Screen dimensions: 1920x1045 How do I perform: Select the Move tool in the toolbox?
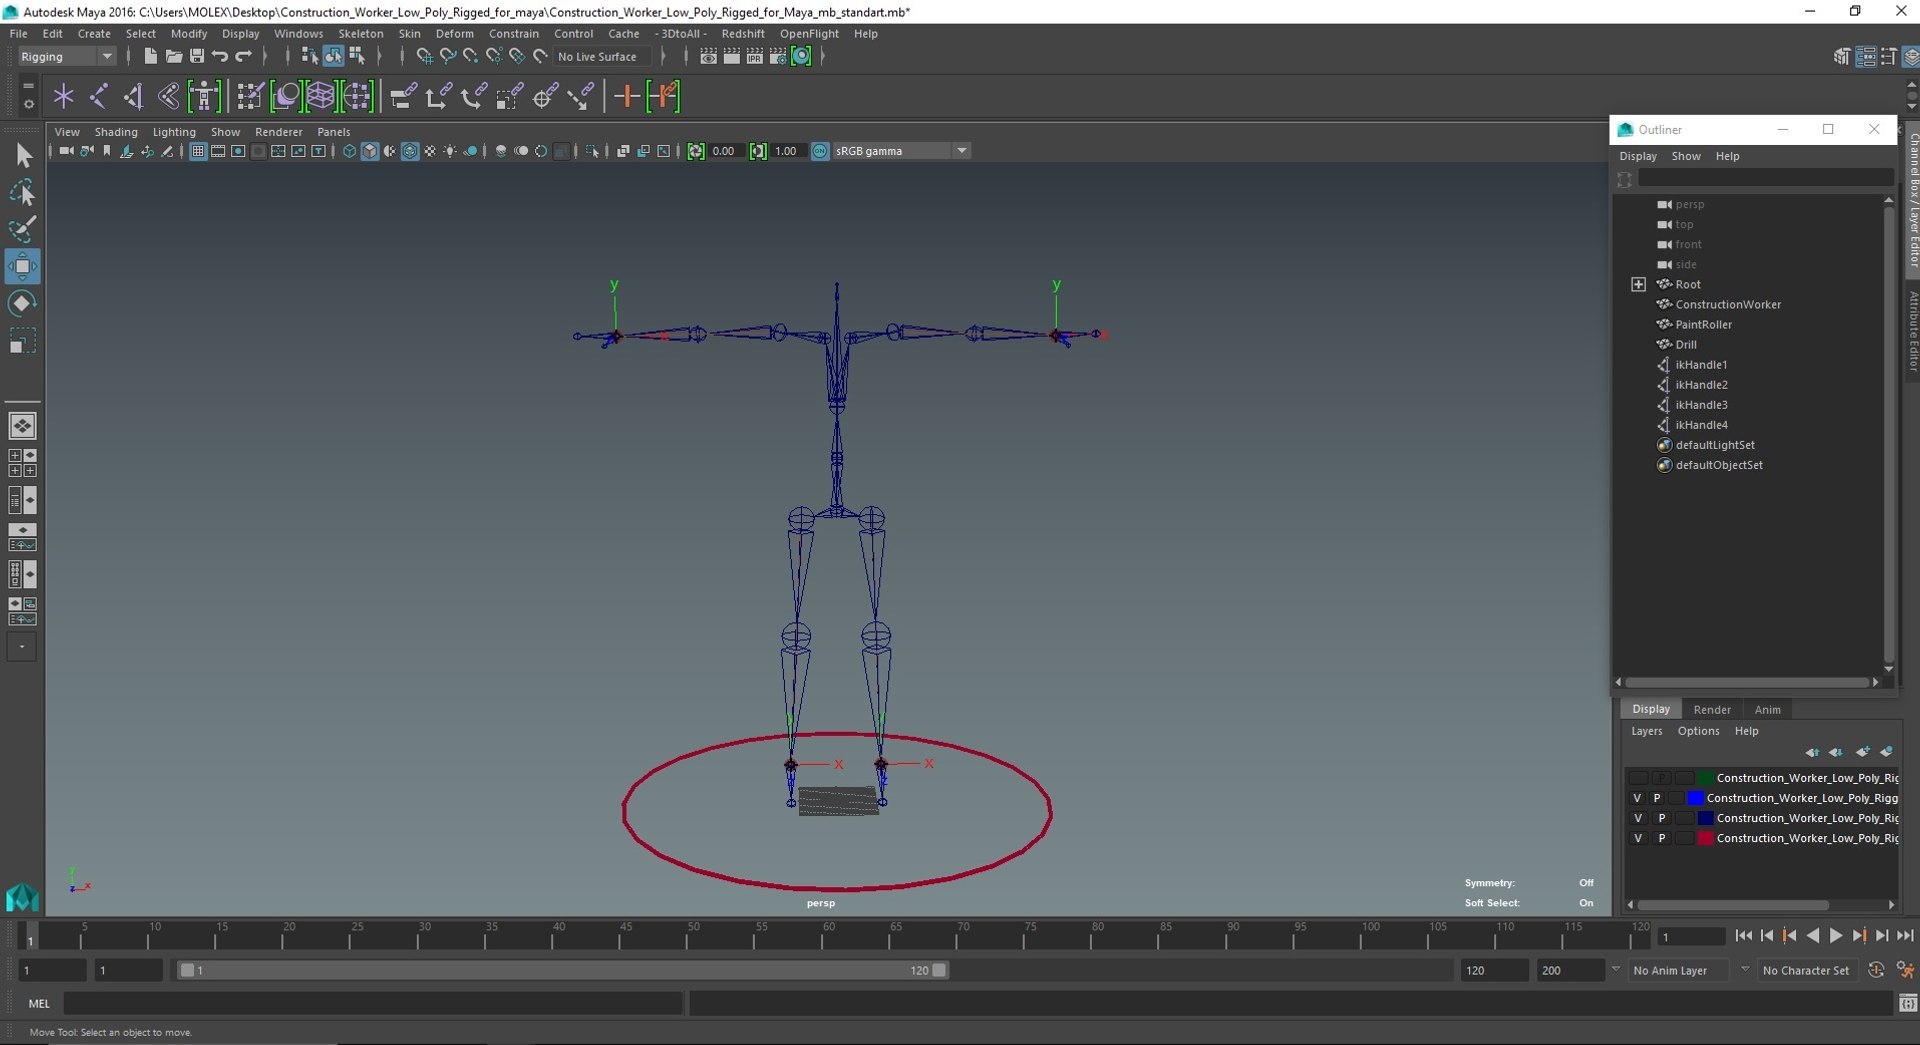22,267
